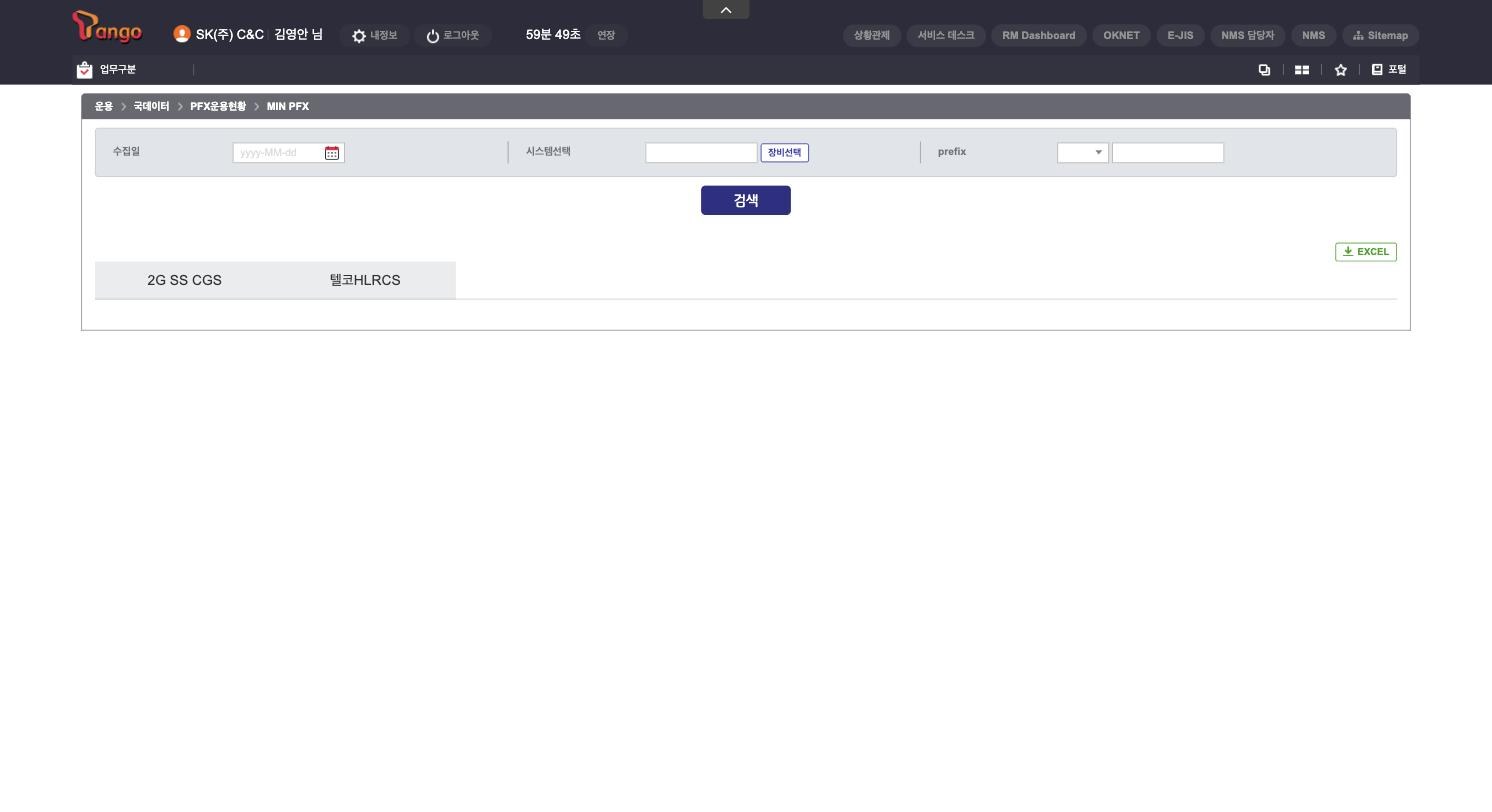Extend session with 연장 button

point(606,35)
